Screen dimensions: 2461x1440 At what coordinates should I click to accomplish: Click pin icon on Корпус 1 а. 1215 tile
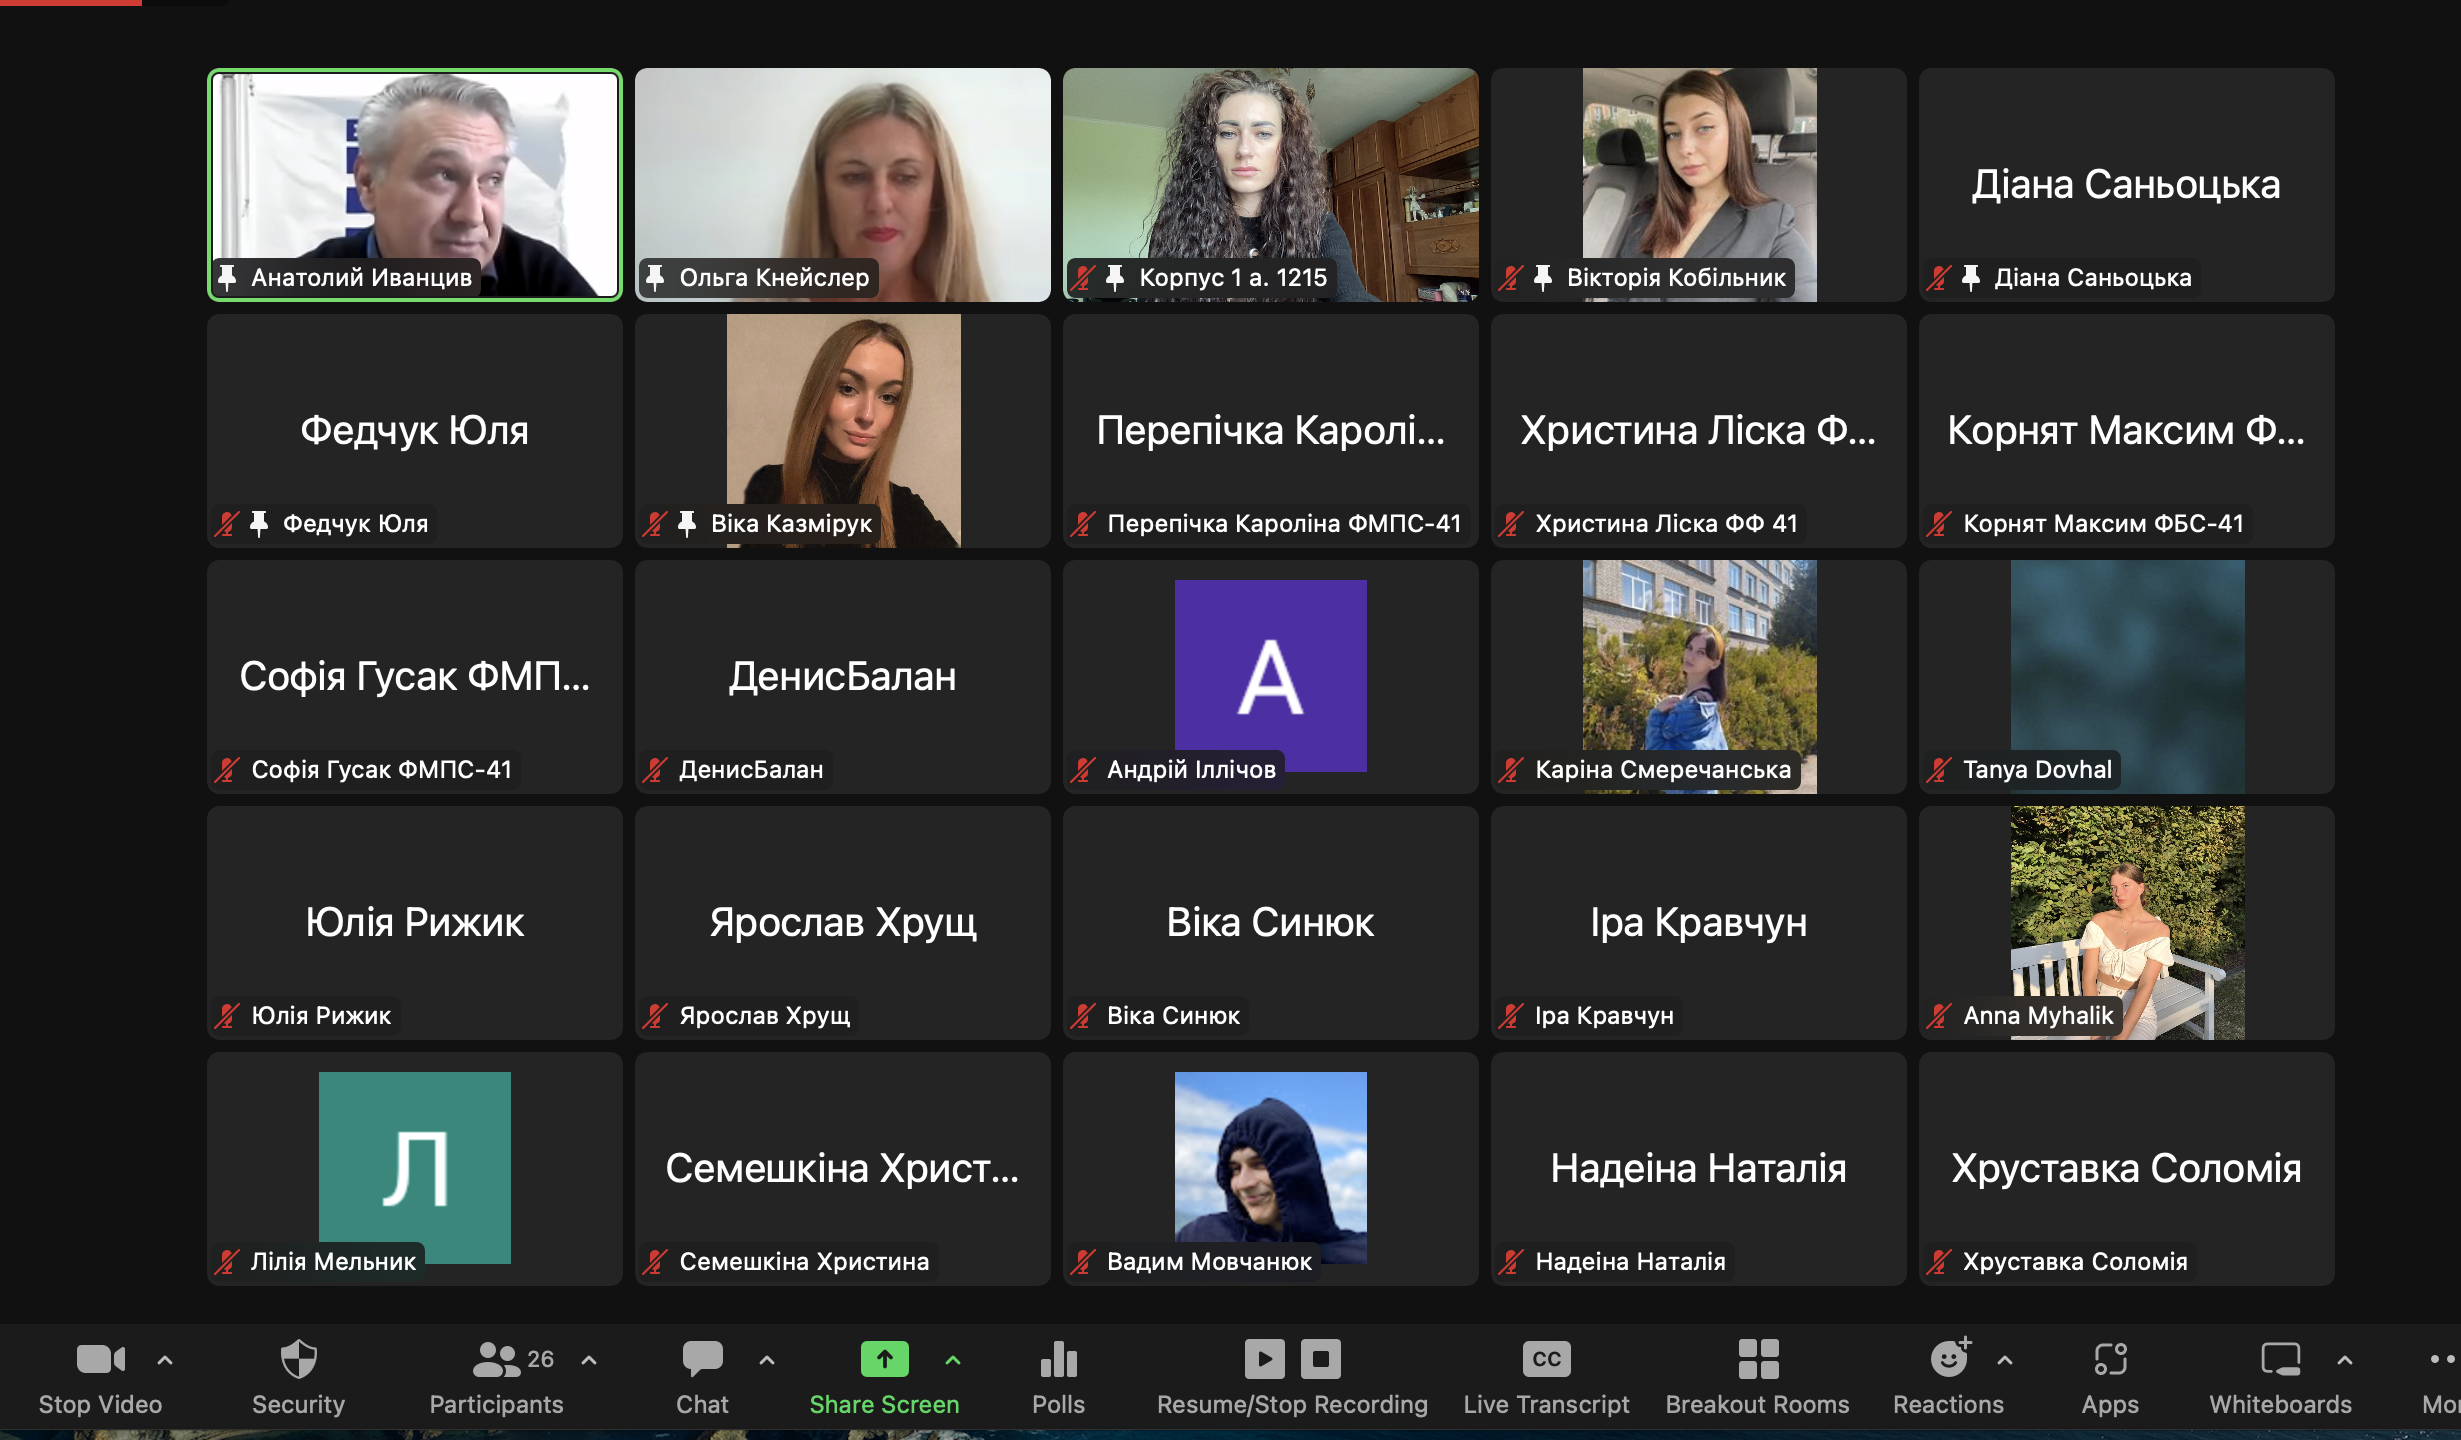1115,277
